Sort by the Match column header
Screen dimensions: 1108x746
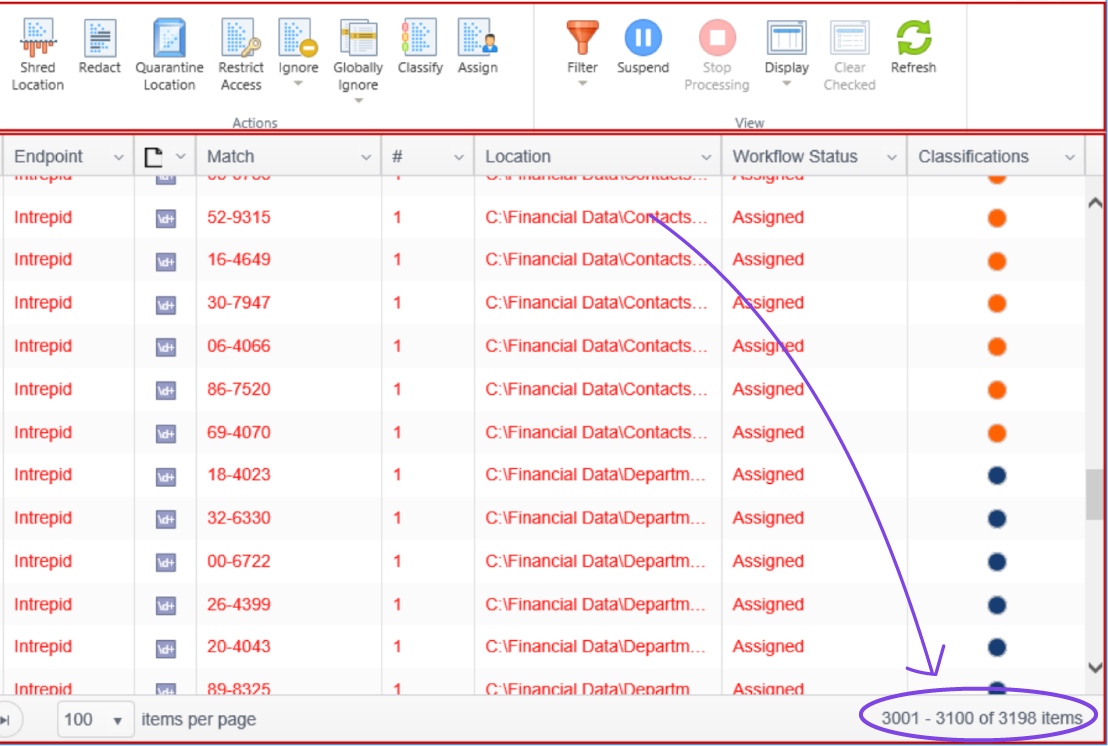coord(230,157)
